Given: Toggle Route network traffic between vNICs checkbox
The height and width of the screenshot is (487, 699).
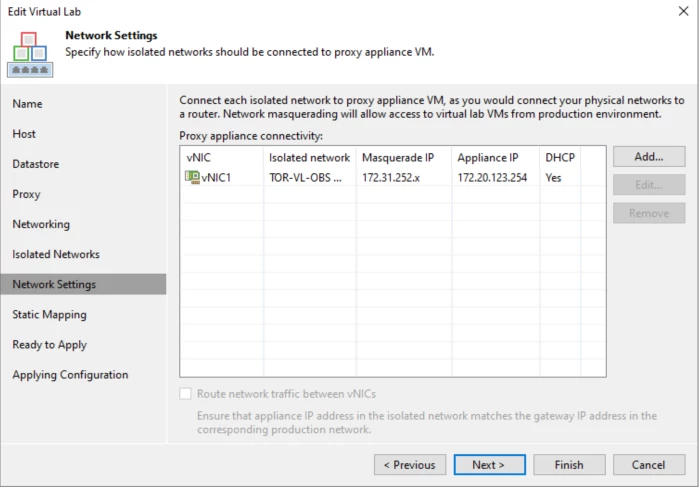Looking at the screenshot, I should [x=185, y=394].
